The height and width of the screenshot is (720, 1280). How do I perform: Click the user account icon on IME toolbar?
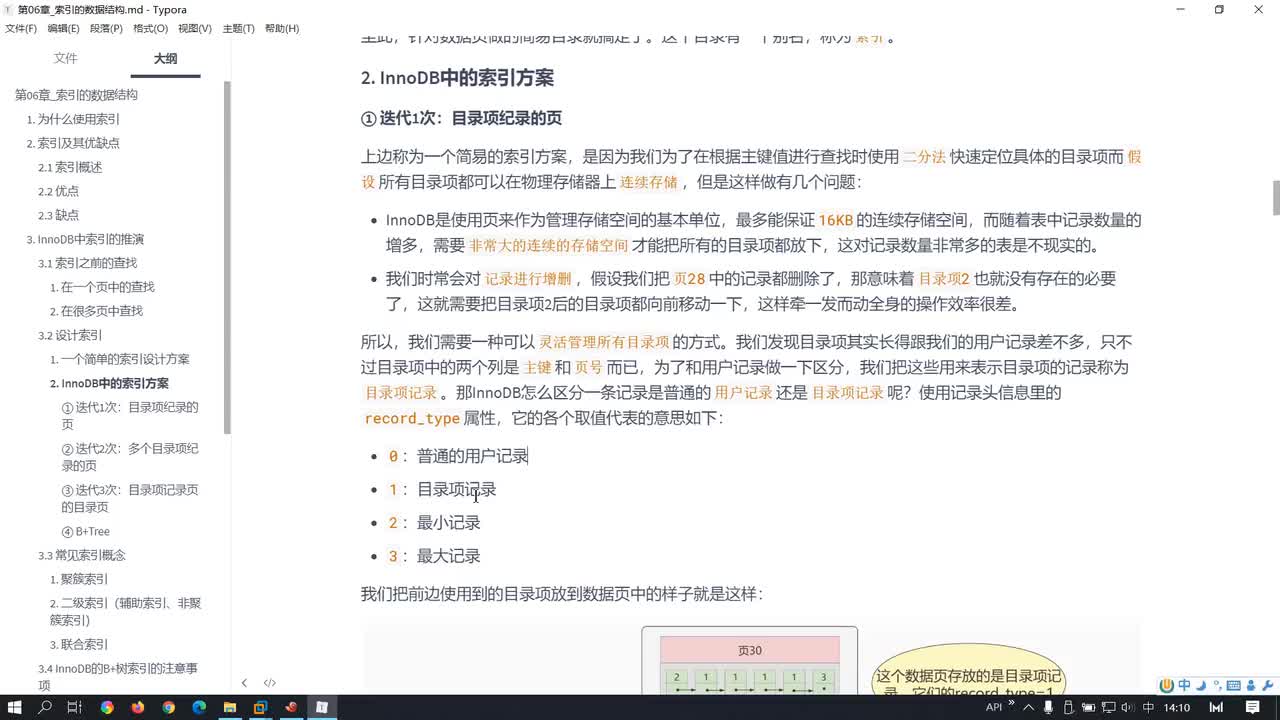point(1249,685)
